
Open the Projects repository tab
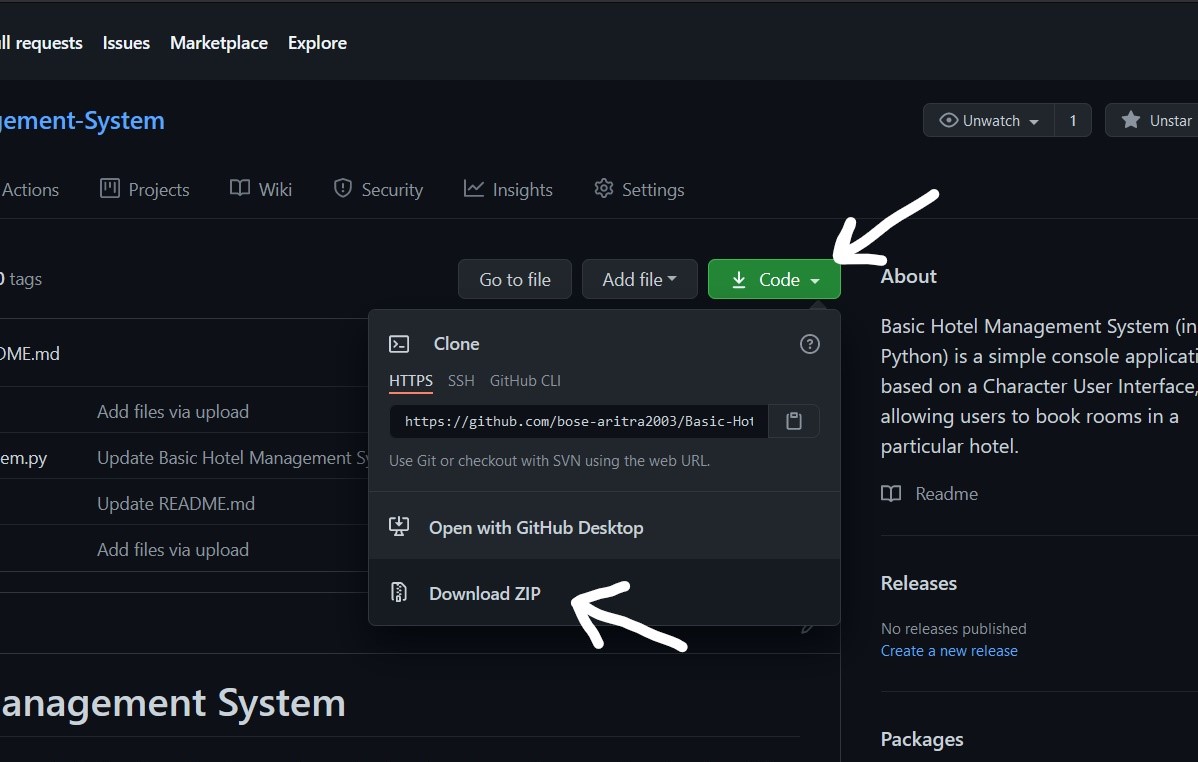[144, 190]
